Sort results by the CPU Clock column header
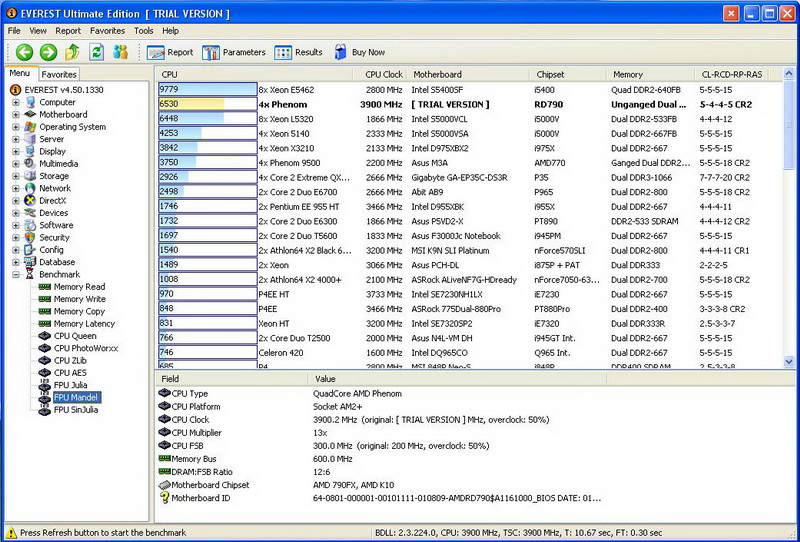 click(x=380, y=74)
